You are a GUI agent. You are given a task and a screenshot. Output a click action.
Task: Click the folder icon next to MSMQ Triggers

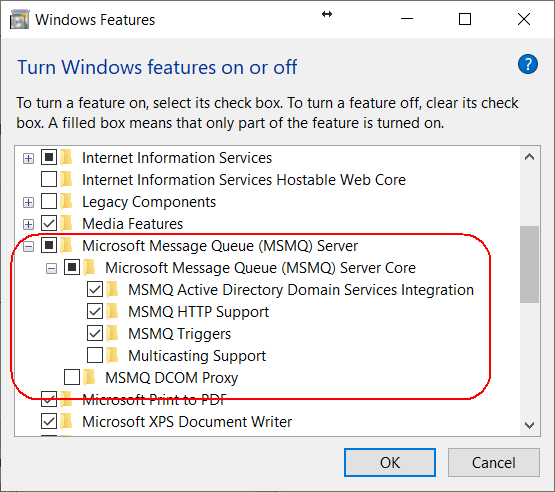113,333
